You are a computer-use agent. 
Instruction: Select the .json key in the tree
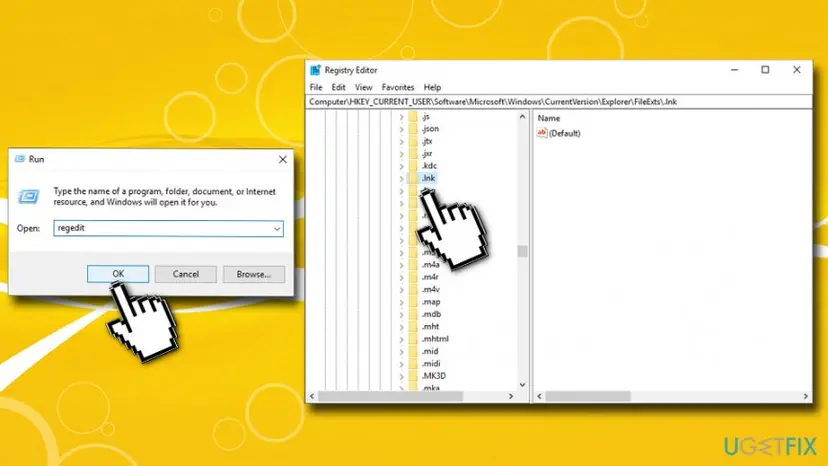[x=430, y=128]
